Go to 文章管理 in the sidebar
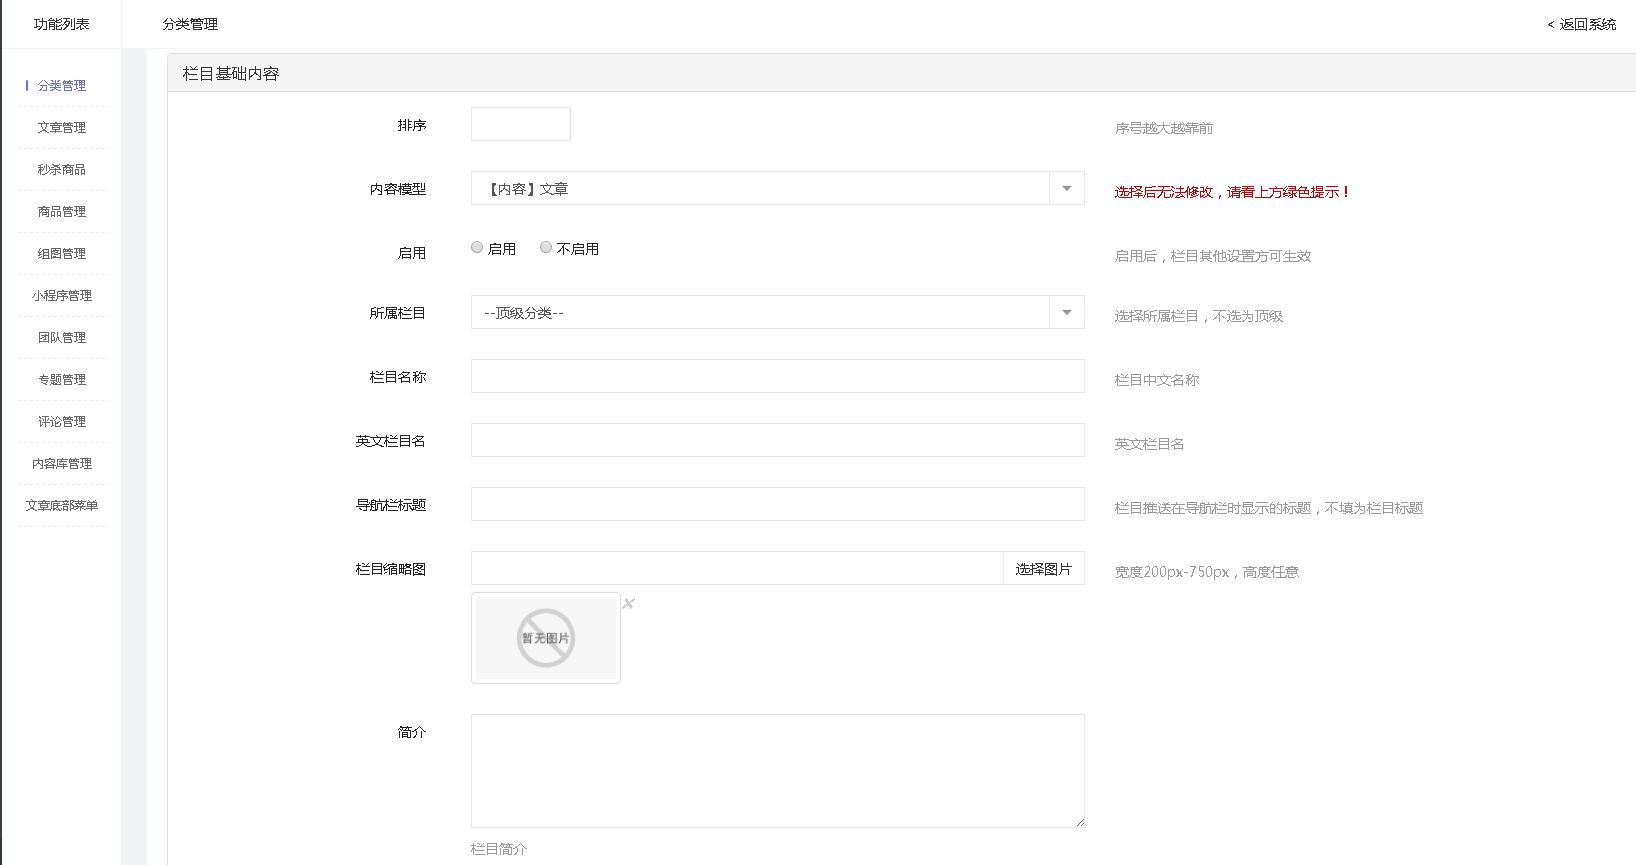This screenshot has height=865, width=1636. [62, 128]
